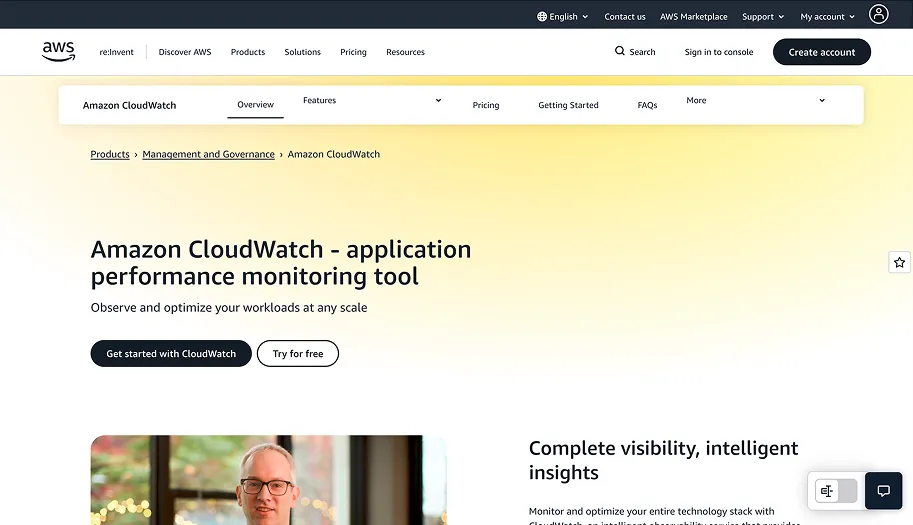The image size is (913, 525).
Task: Open the Products breadcrumb link
Action: (x=110, y=154)
